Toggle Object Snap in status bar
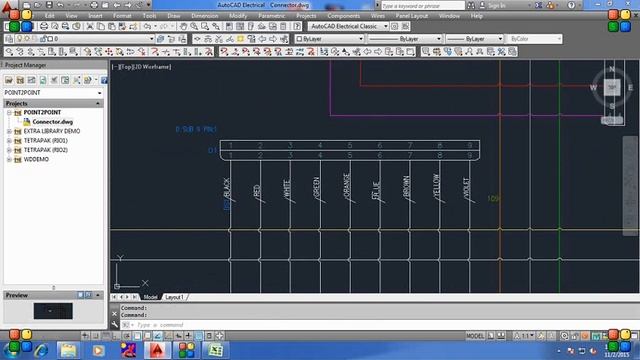640x360 pixels. click(137, 336)
